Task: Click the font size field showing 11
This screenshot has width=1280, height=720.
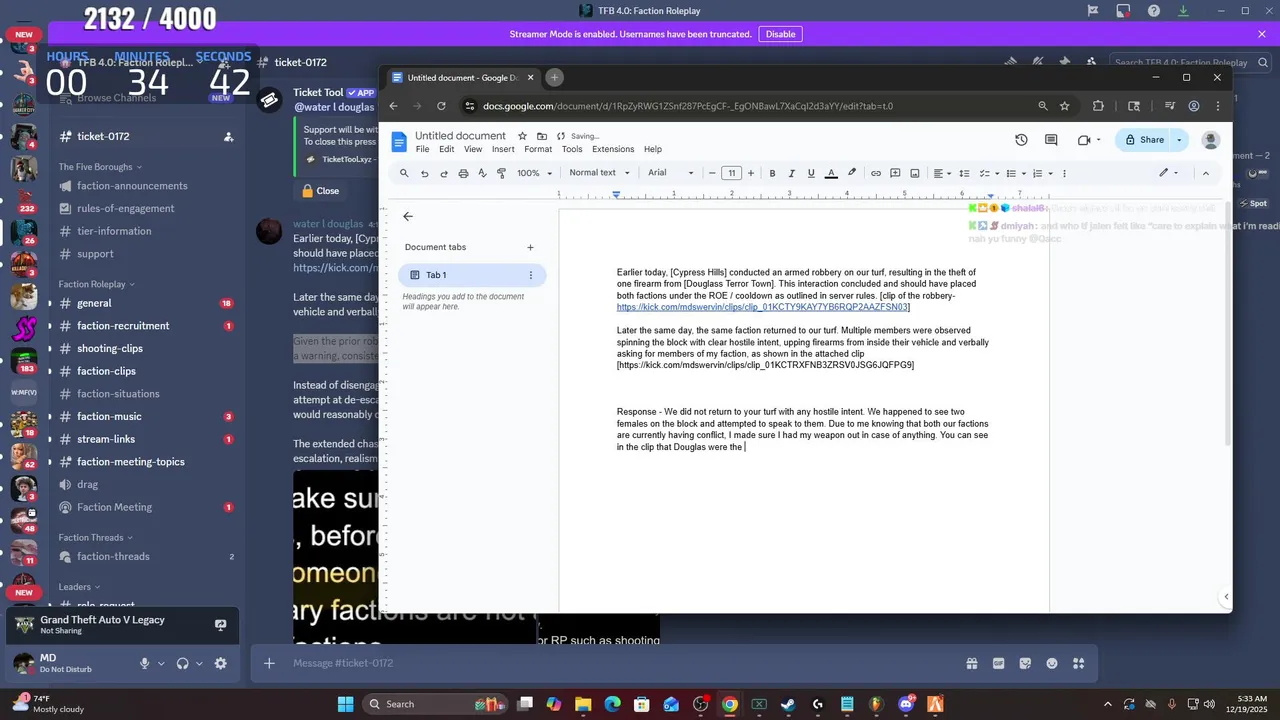Action: pyautogui.click(x=731, y=173)
